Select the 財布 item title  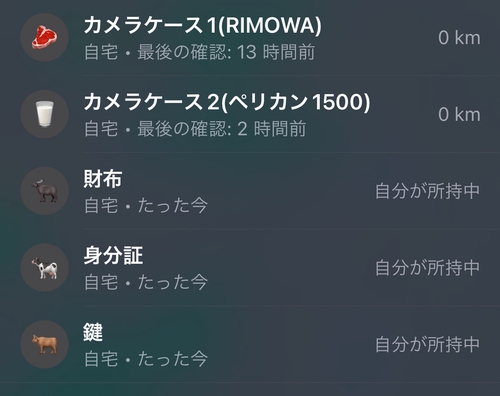103,179
